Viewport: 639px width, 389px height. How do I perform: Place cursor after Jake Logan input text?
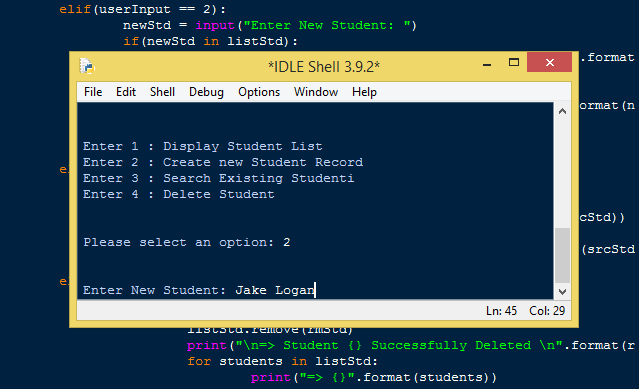(x=315, y=290)
